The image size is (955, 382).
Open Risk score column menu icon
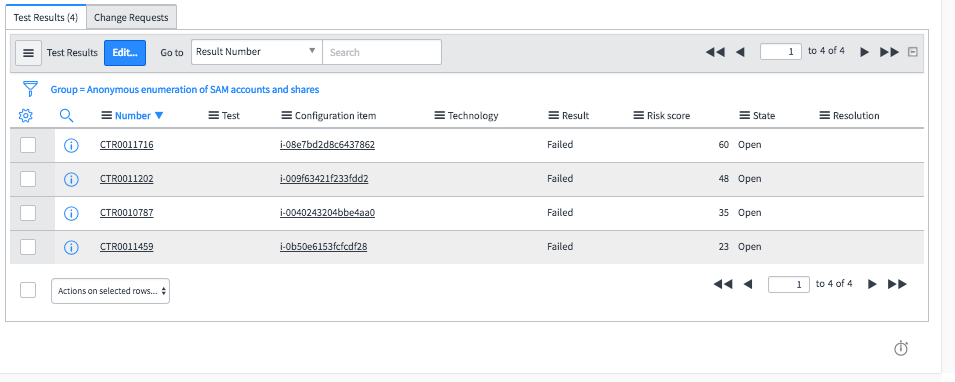(x=639, y=115)
